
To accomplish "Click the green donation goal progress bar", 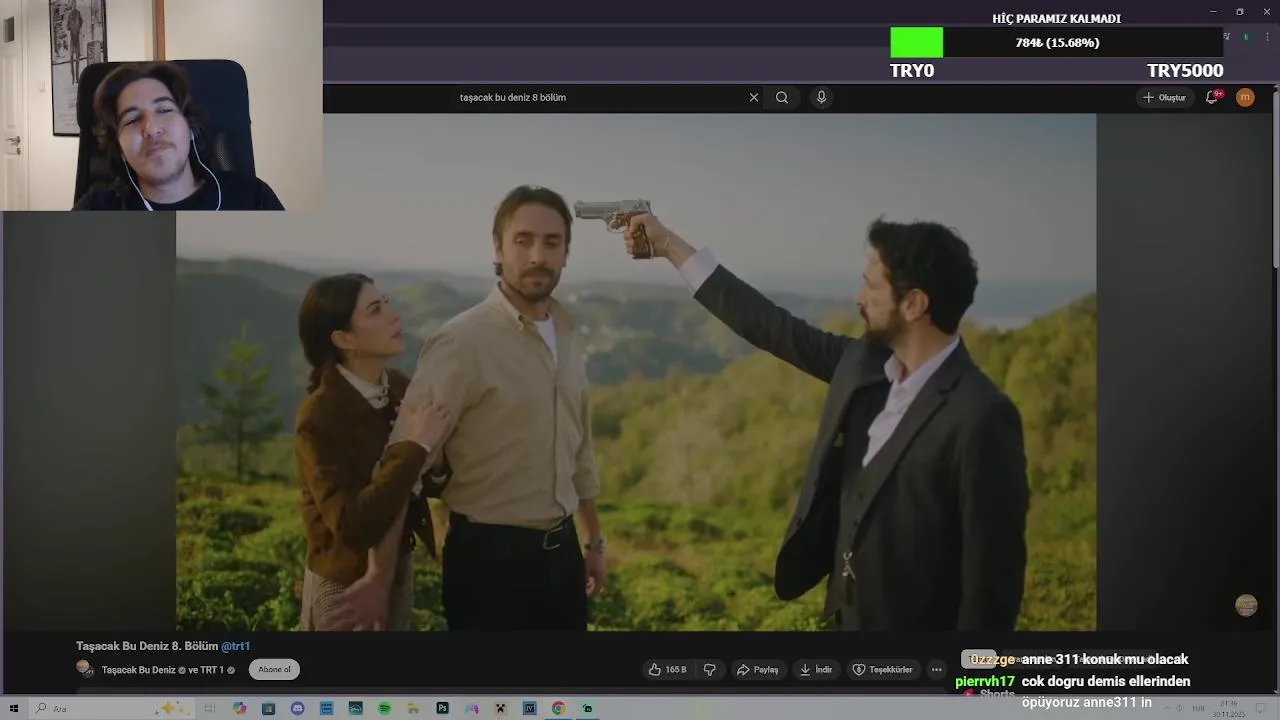I will pos(916,42).
